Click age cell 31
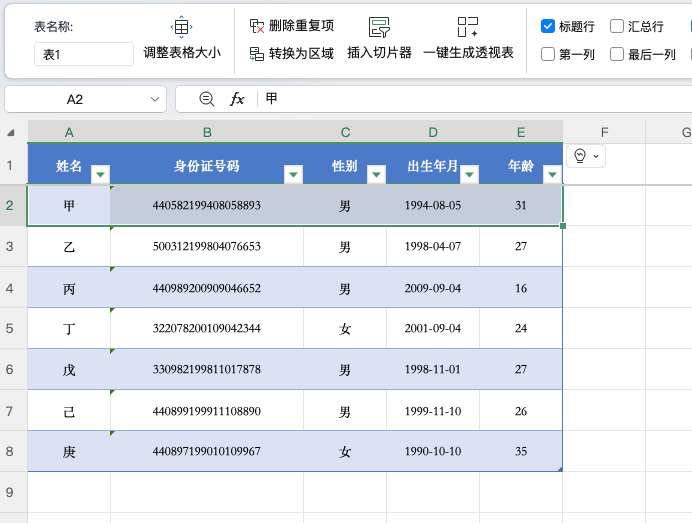 point(521,205)
